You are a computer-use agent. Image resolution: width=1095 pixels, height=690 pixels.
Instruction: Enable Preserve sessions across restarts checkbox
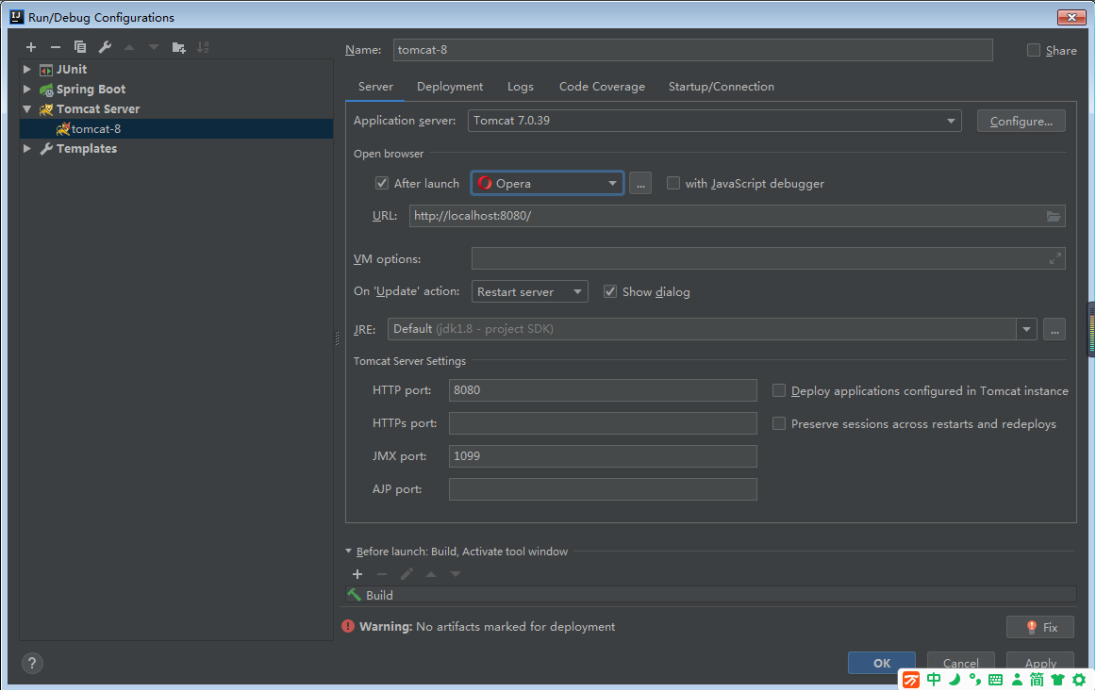point(779,423)
